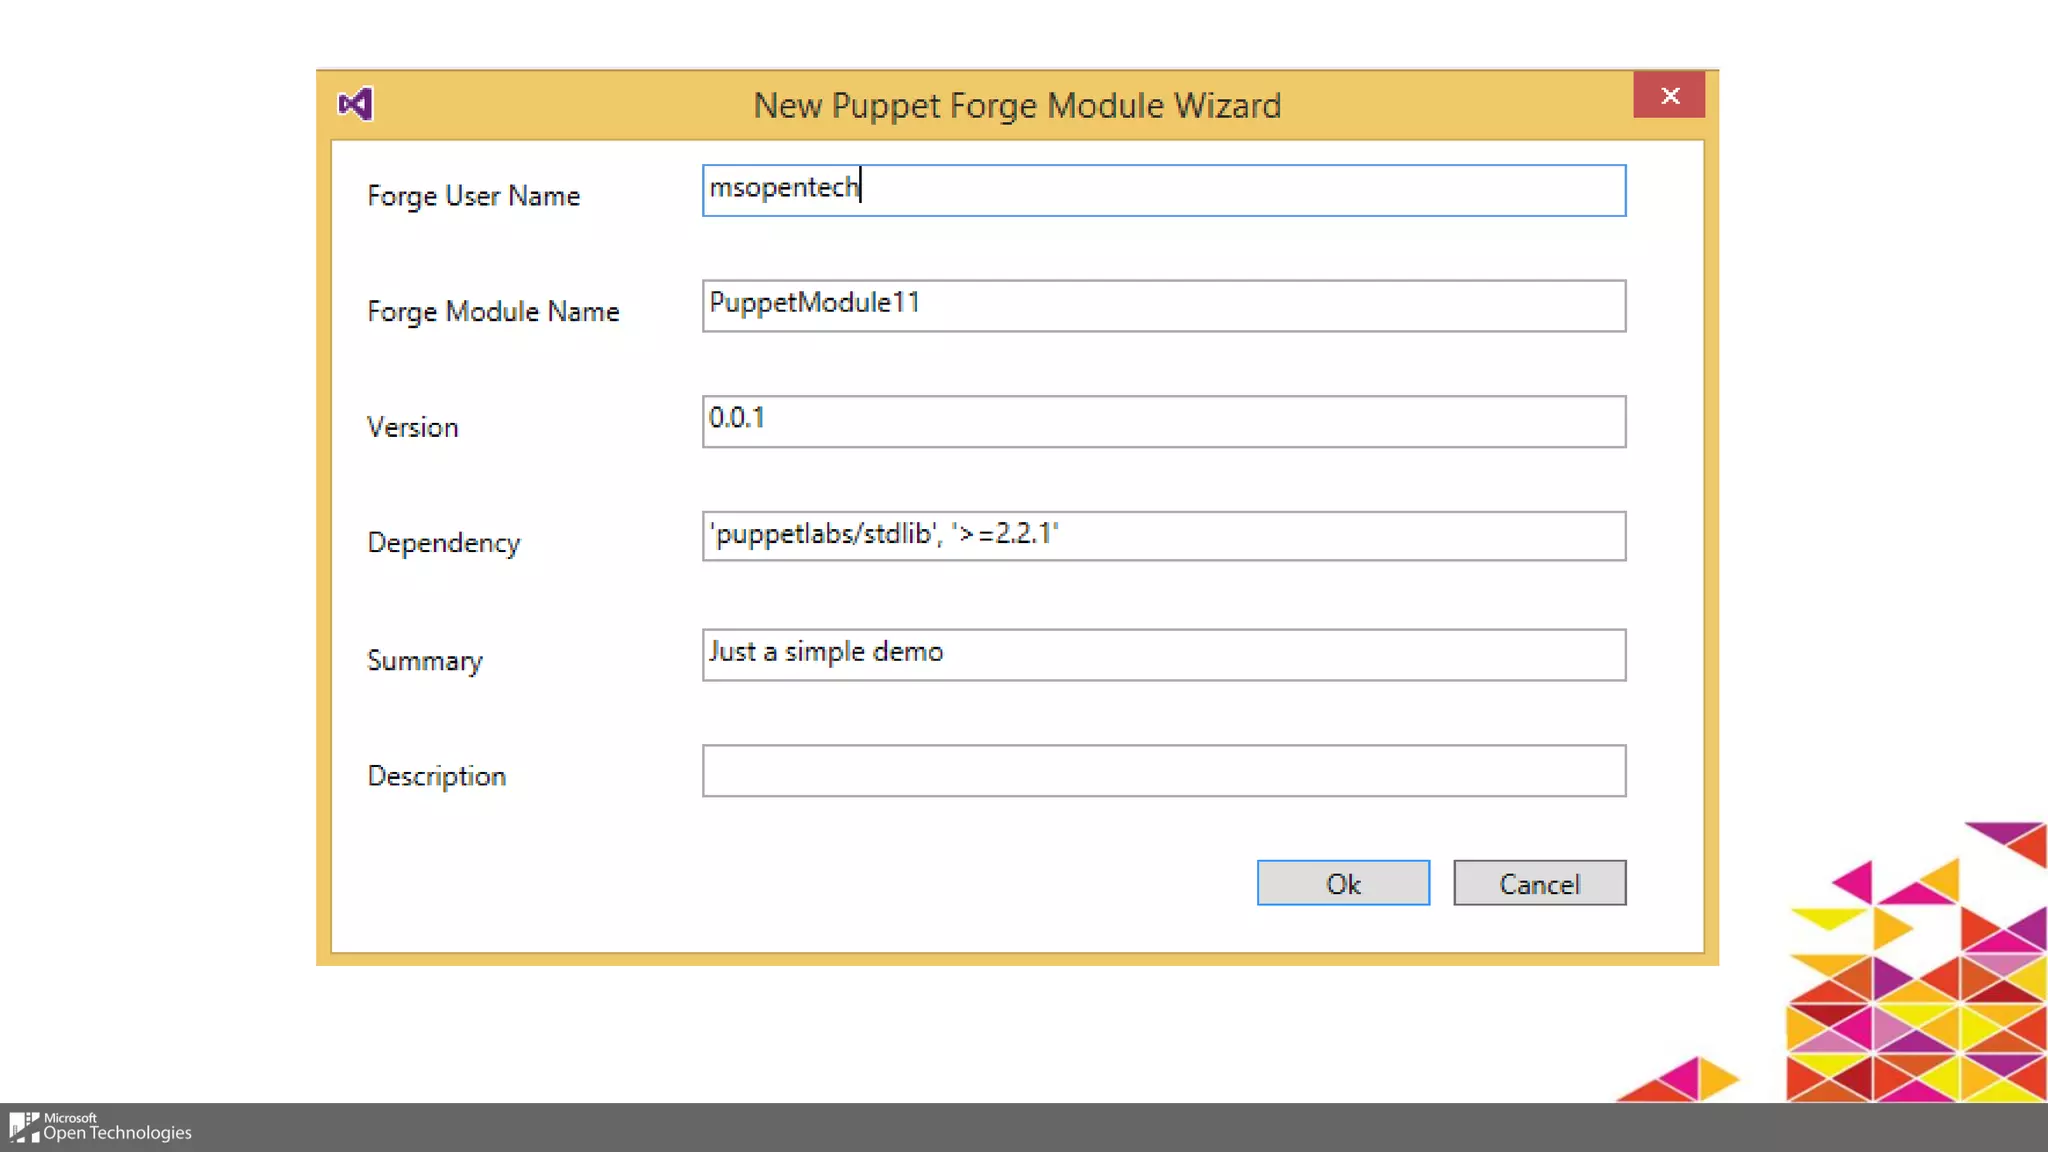Click the Visual Studio icon in title bar
This screenshot has width=2048, height=1152.
tap(355, 104)
